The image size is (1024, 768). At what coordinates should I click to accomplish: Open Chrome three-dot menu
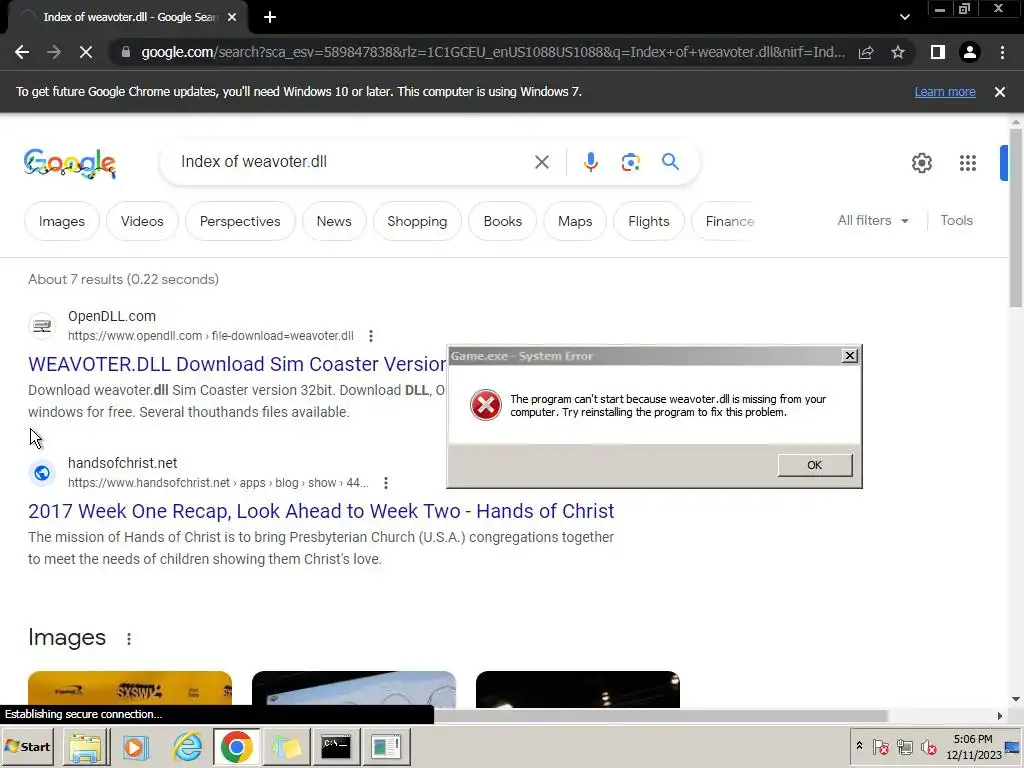(x=1002, y=52)
